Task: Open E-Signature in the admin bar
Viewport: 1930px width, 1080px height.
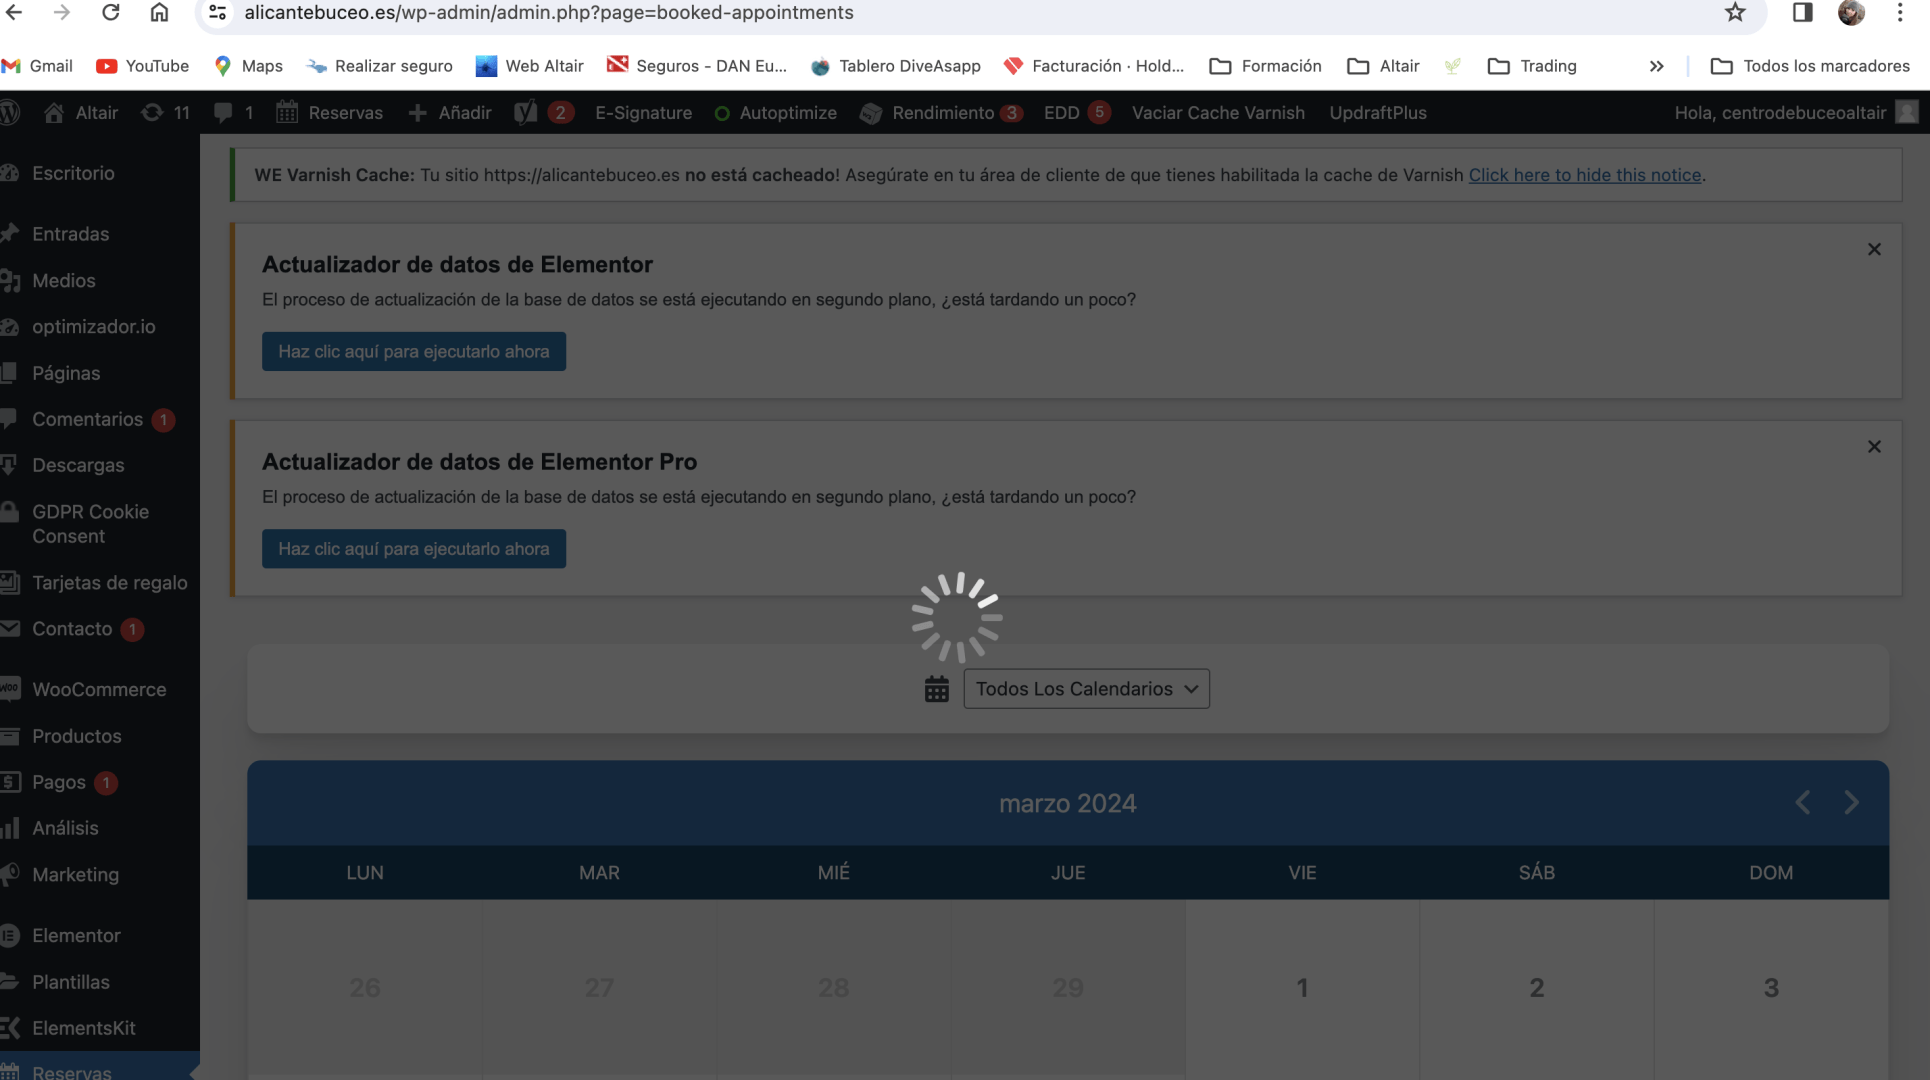Action: coord(643,112)
